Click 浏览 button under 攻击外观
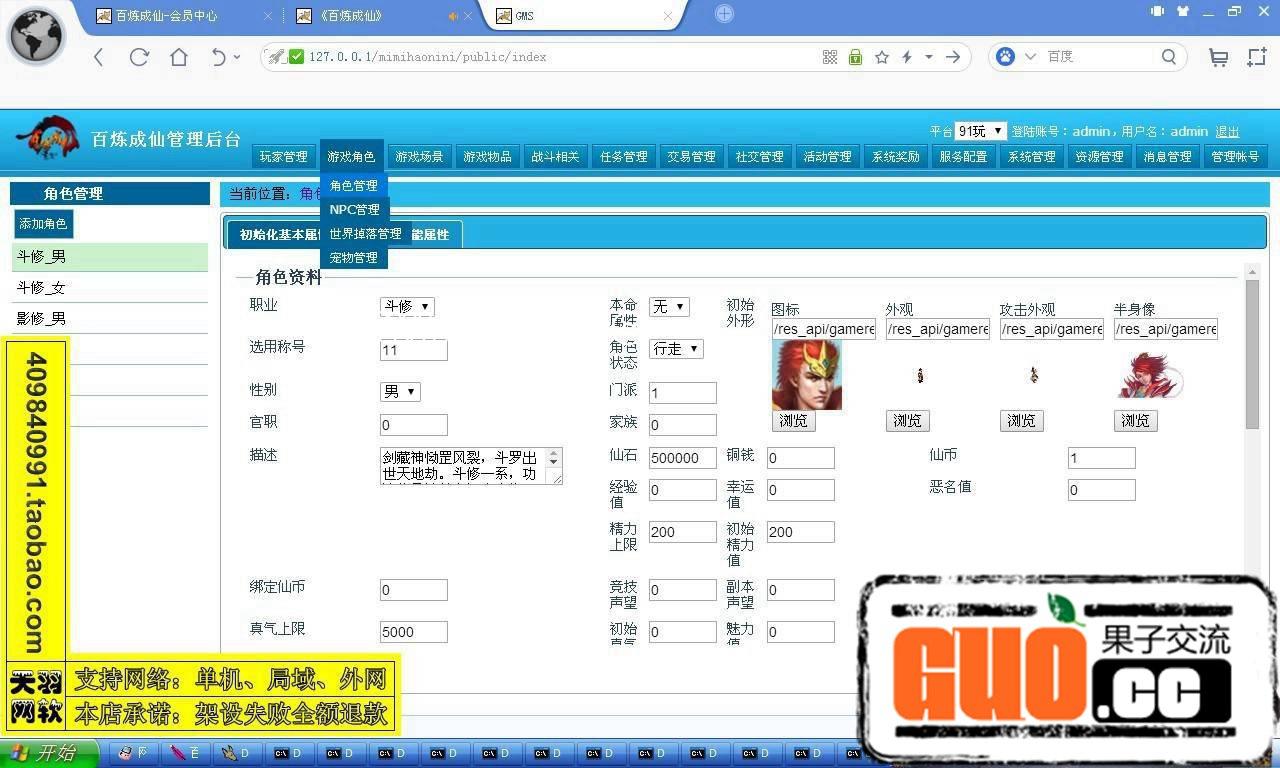 point(1021,421)
